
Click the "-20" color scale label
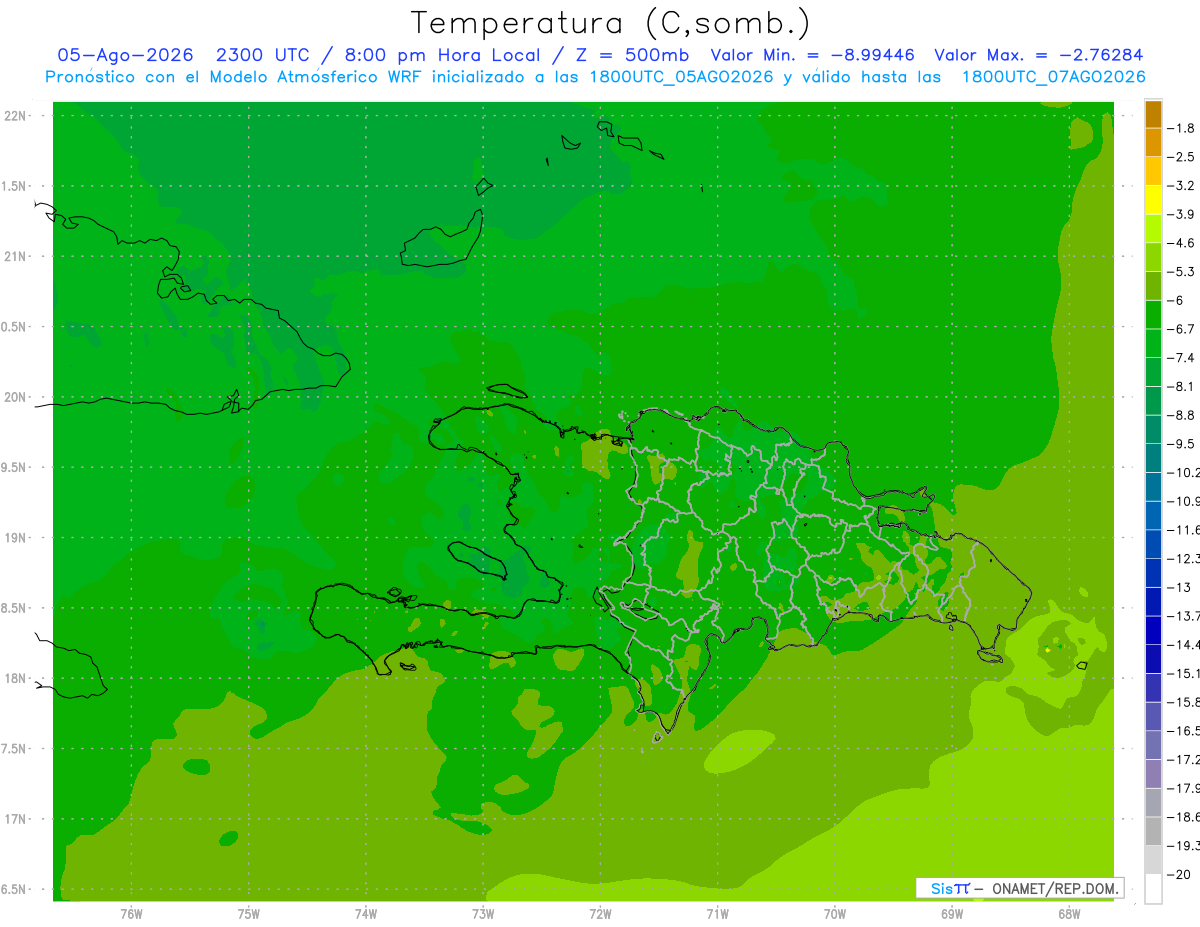[x=1180, y=874]
